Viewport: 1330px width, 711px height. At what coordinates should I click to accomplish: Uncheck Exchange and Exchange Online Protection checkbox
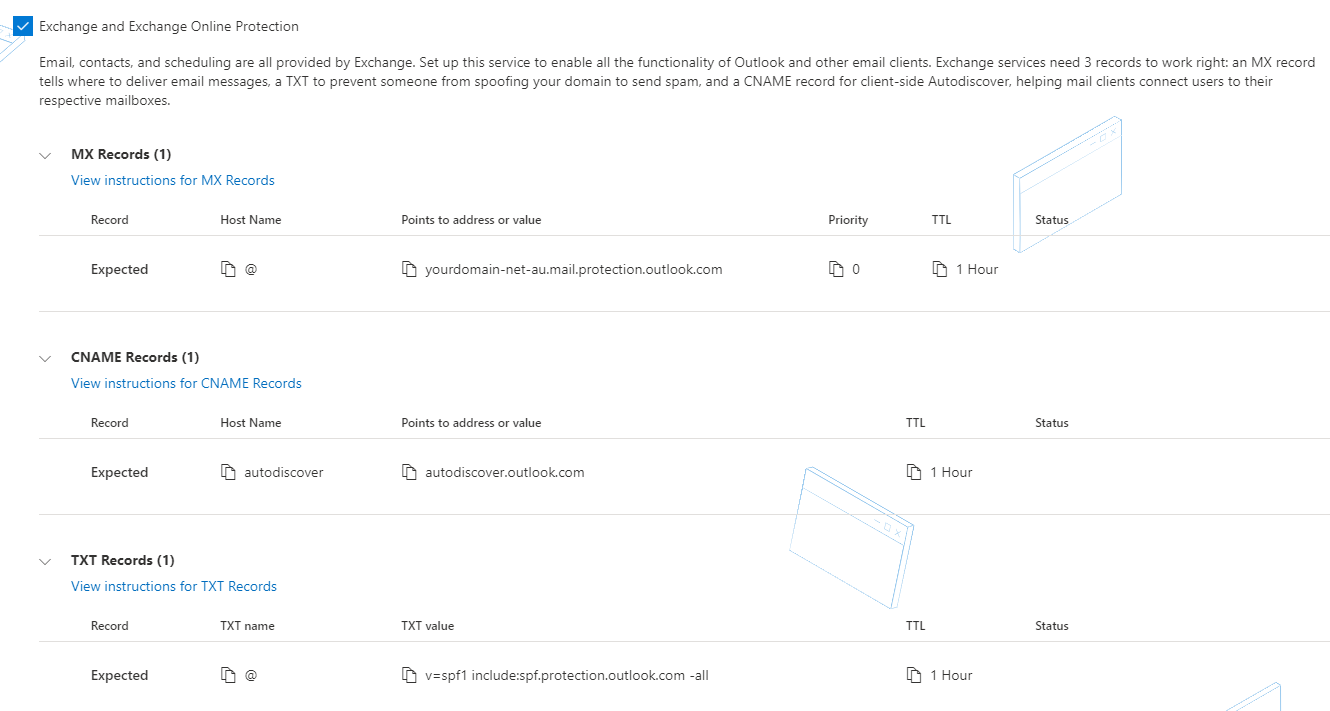coord(23,26)
